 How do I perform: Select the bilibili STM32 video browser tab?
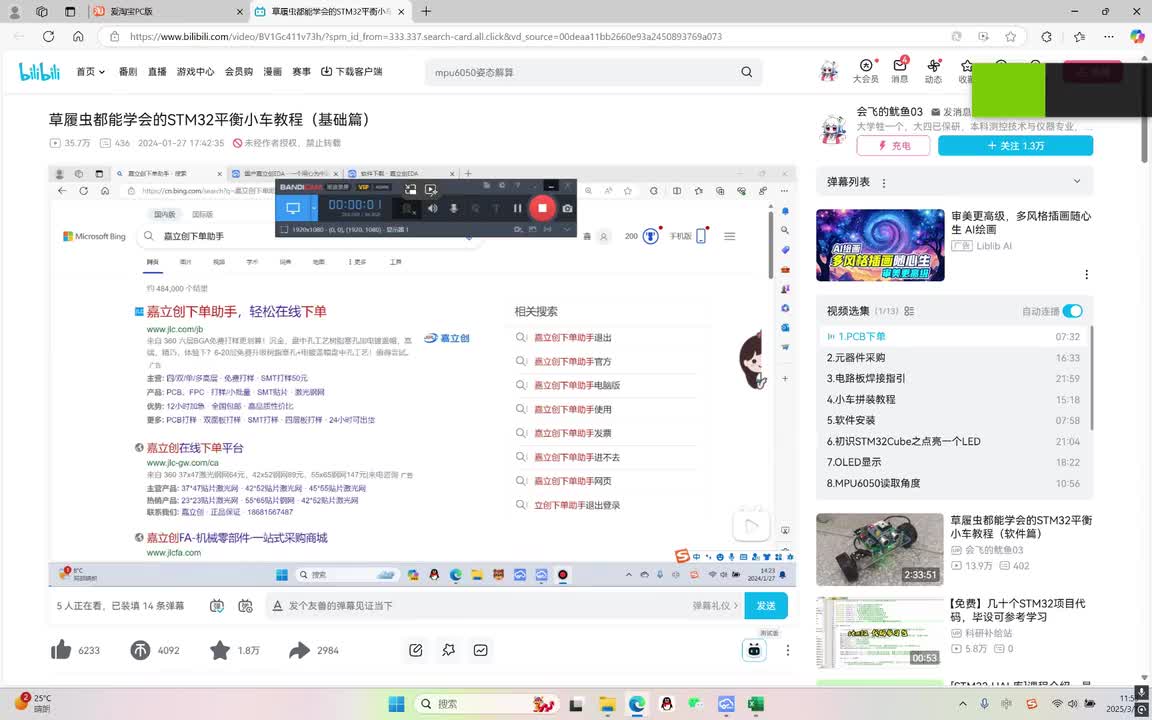(x=330, y=12)
